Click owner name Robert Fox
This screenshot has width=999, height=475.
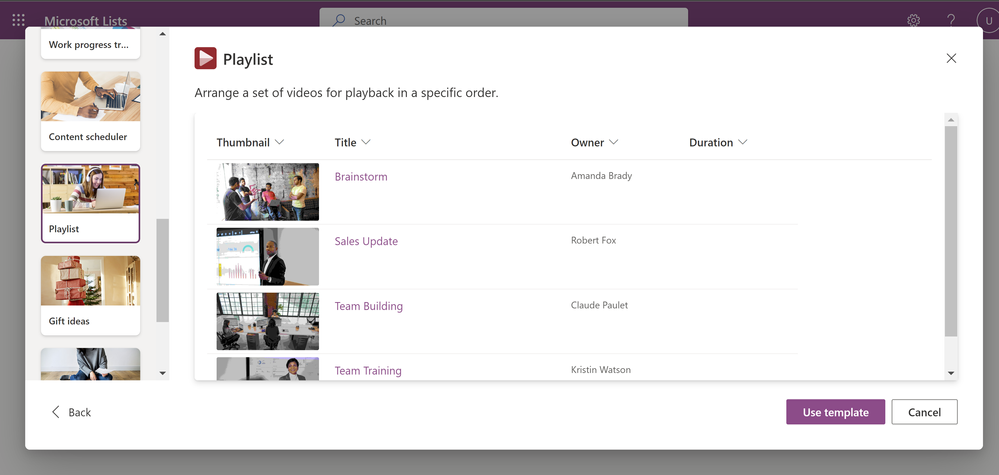pyautogui.click(x=594, y=241)
